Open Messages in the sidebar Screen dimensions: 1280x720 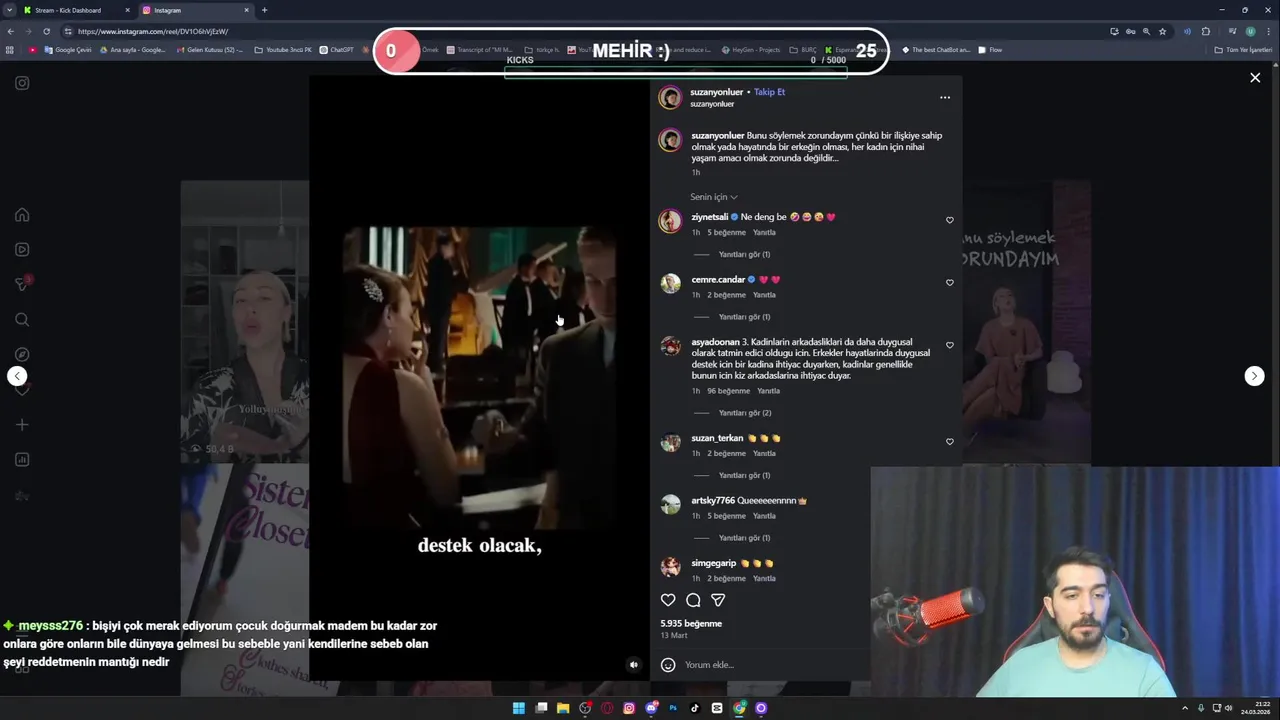[22, 284]
